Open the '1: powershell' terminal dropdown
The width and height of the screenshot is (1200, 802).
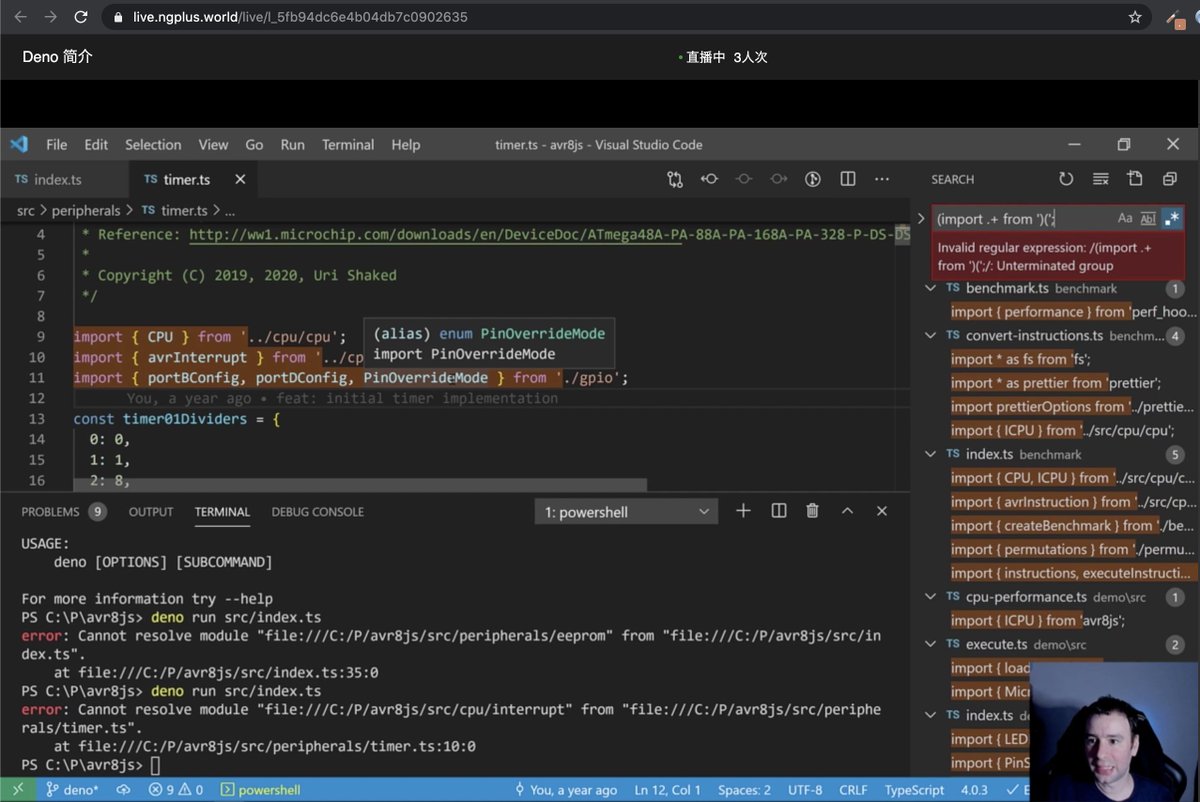[x=625, y=511]
